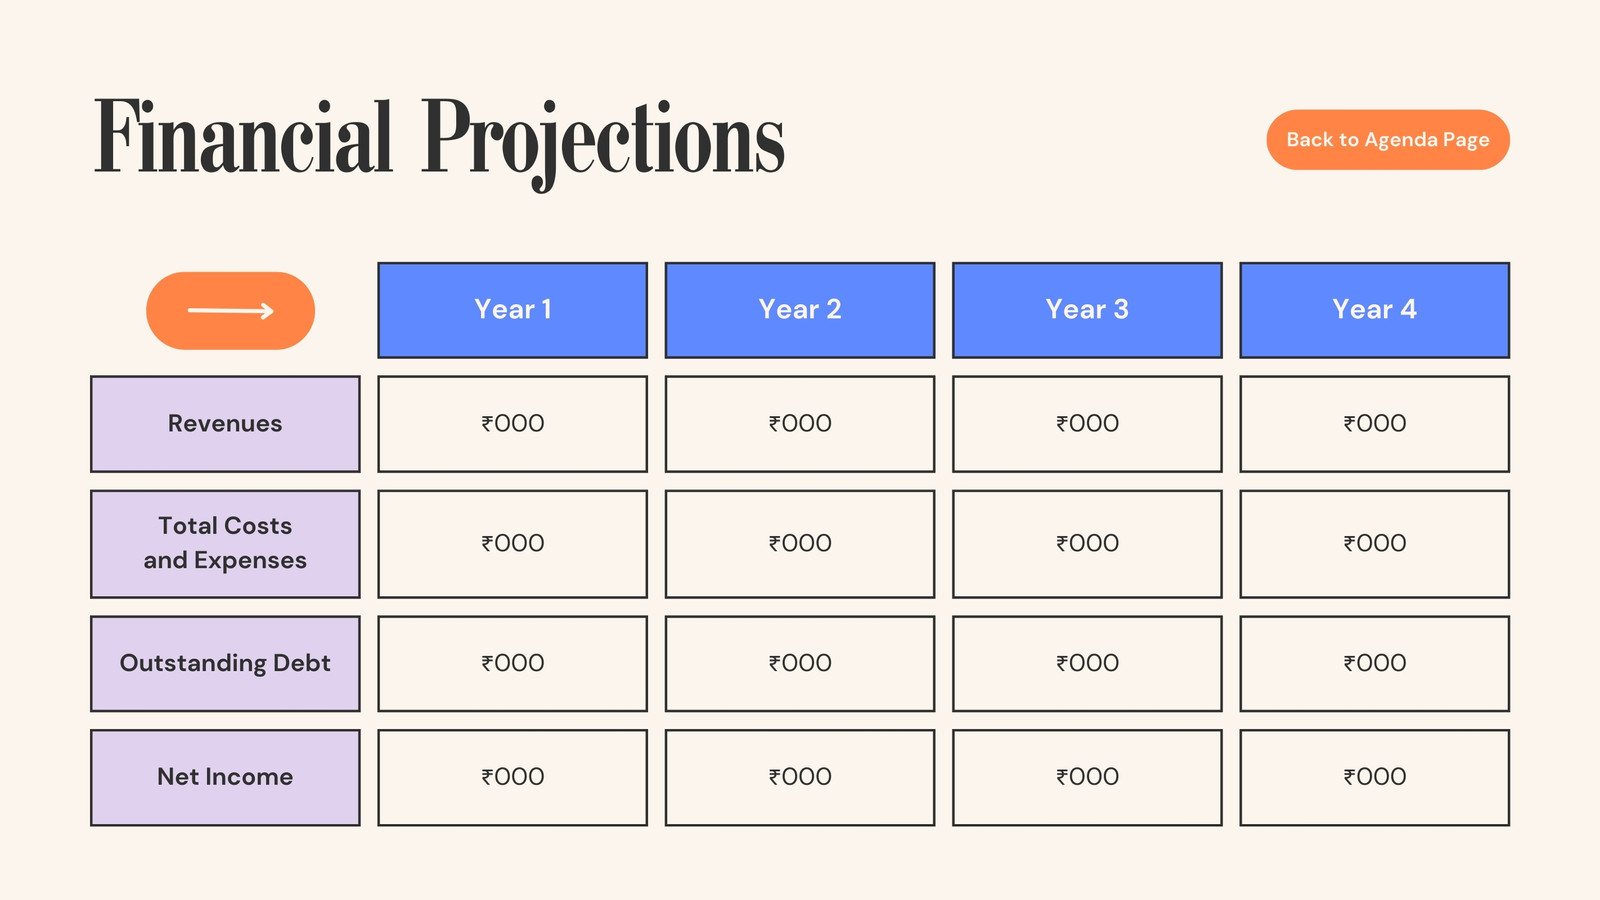Click Outstanding Debt value for Year 1

[x=512, y=664]
